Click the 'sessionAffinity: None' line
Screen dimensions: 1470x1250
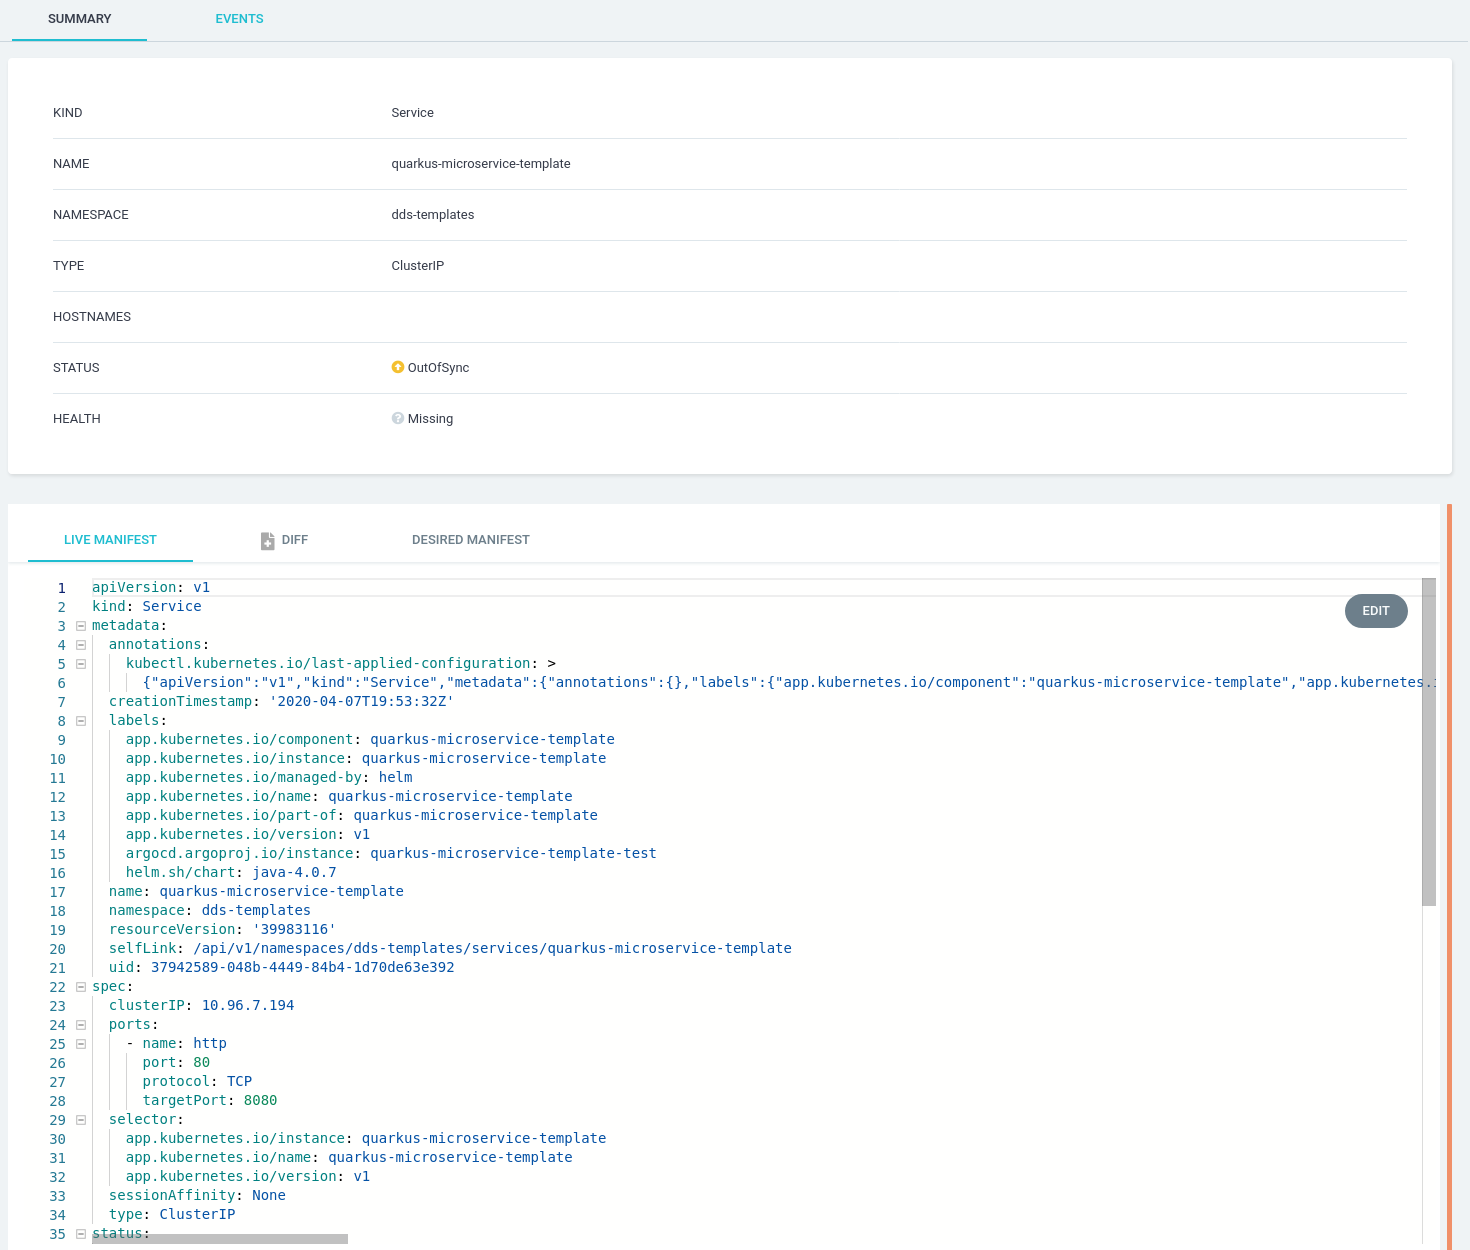197,1196
